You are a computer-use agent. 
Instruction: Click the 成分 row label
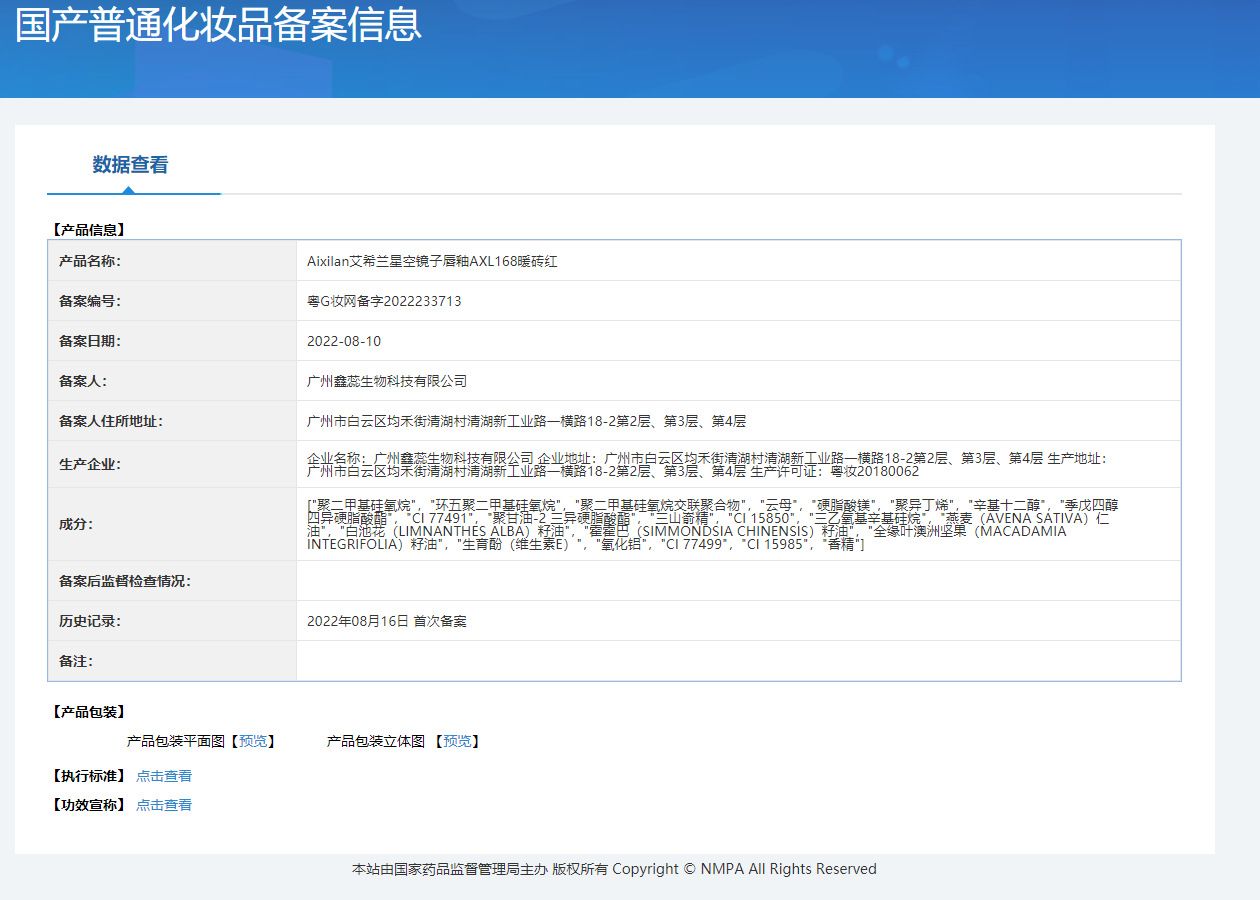[x=76, y=524]
